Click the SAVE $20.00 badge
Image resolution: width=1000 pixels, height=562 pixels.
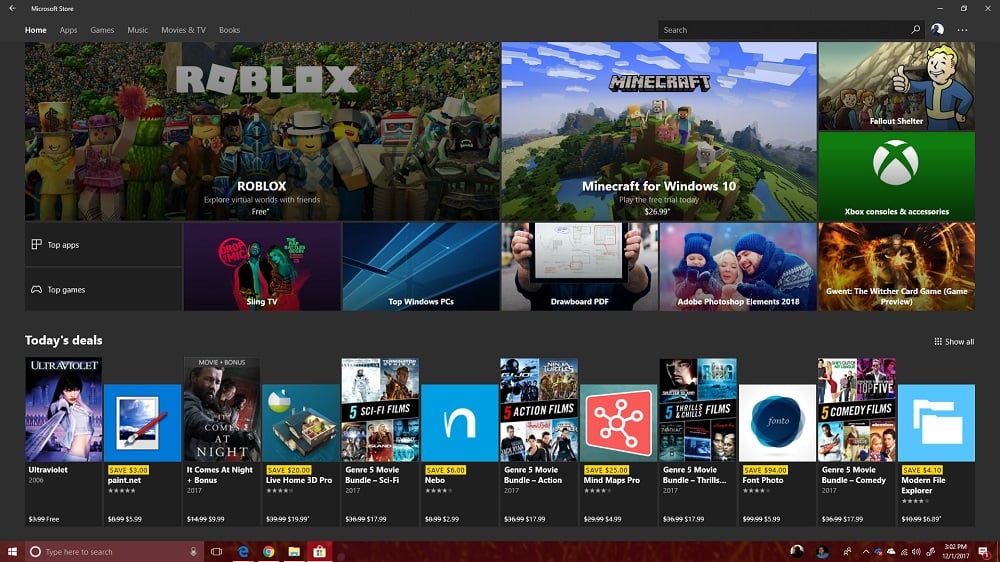tap(288, 470)
